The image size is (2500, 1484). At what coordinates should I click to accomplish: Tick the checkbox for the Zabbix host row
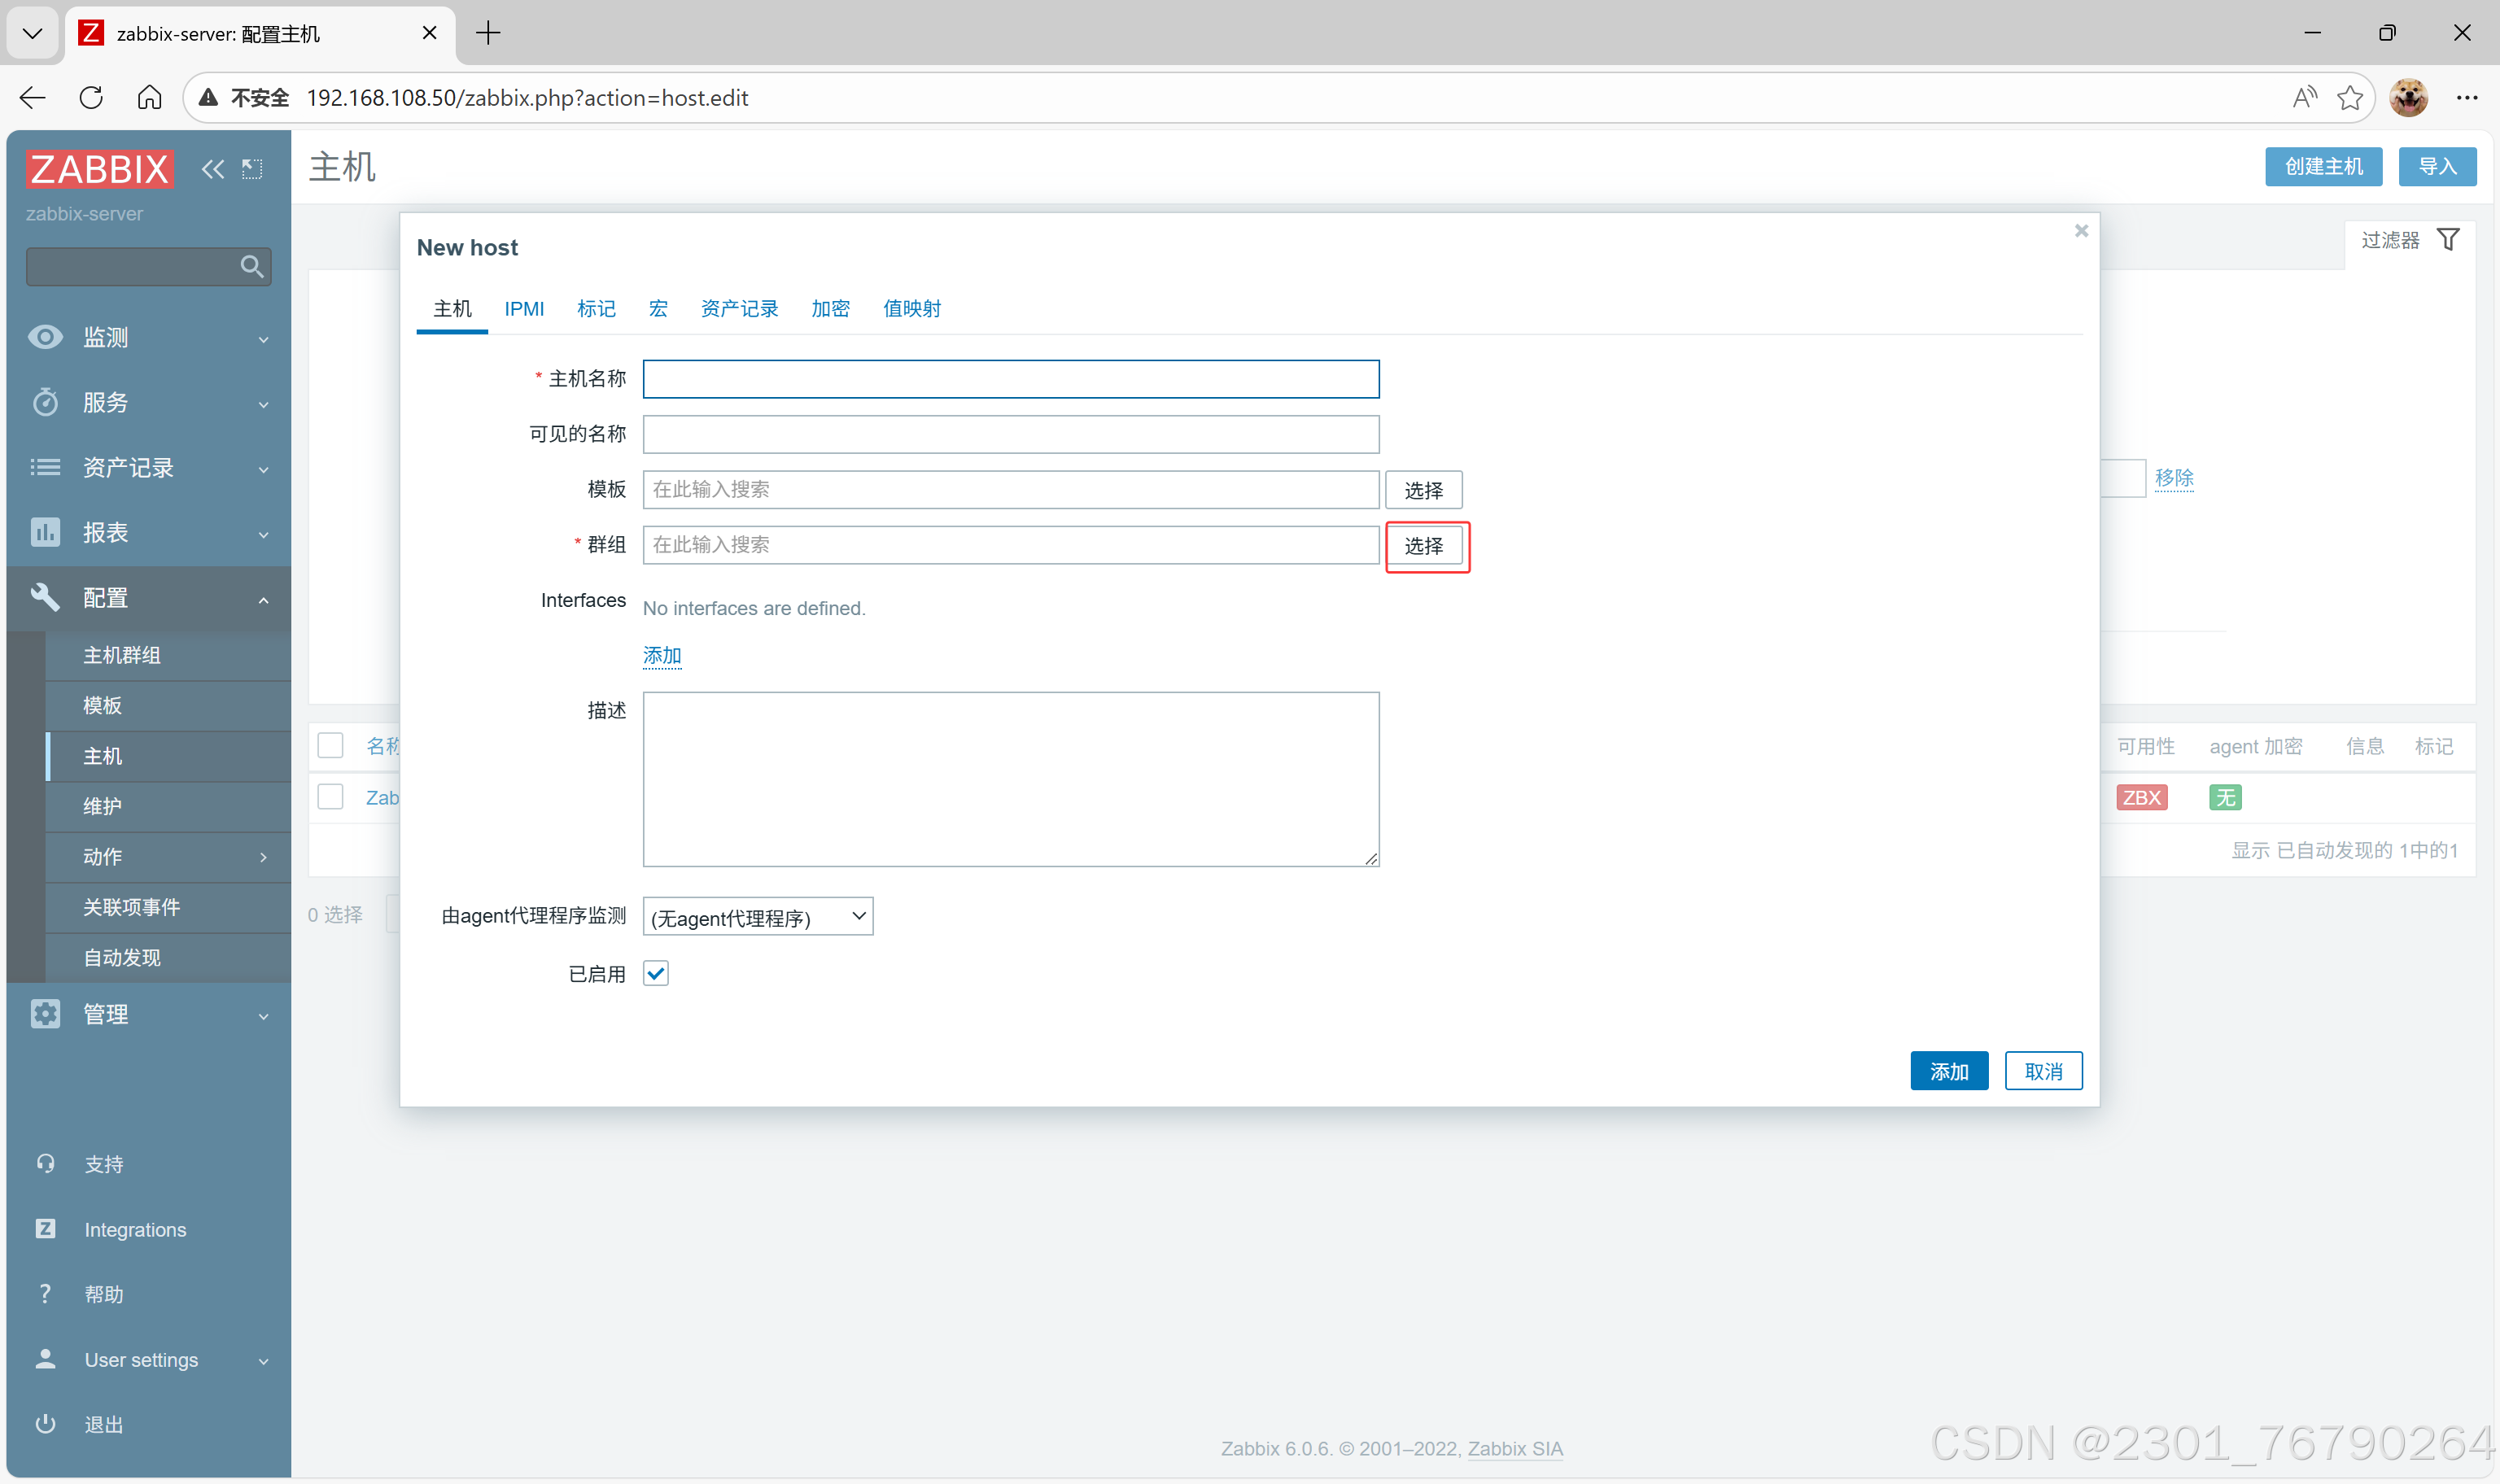click(x=330, y=797)
